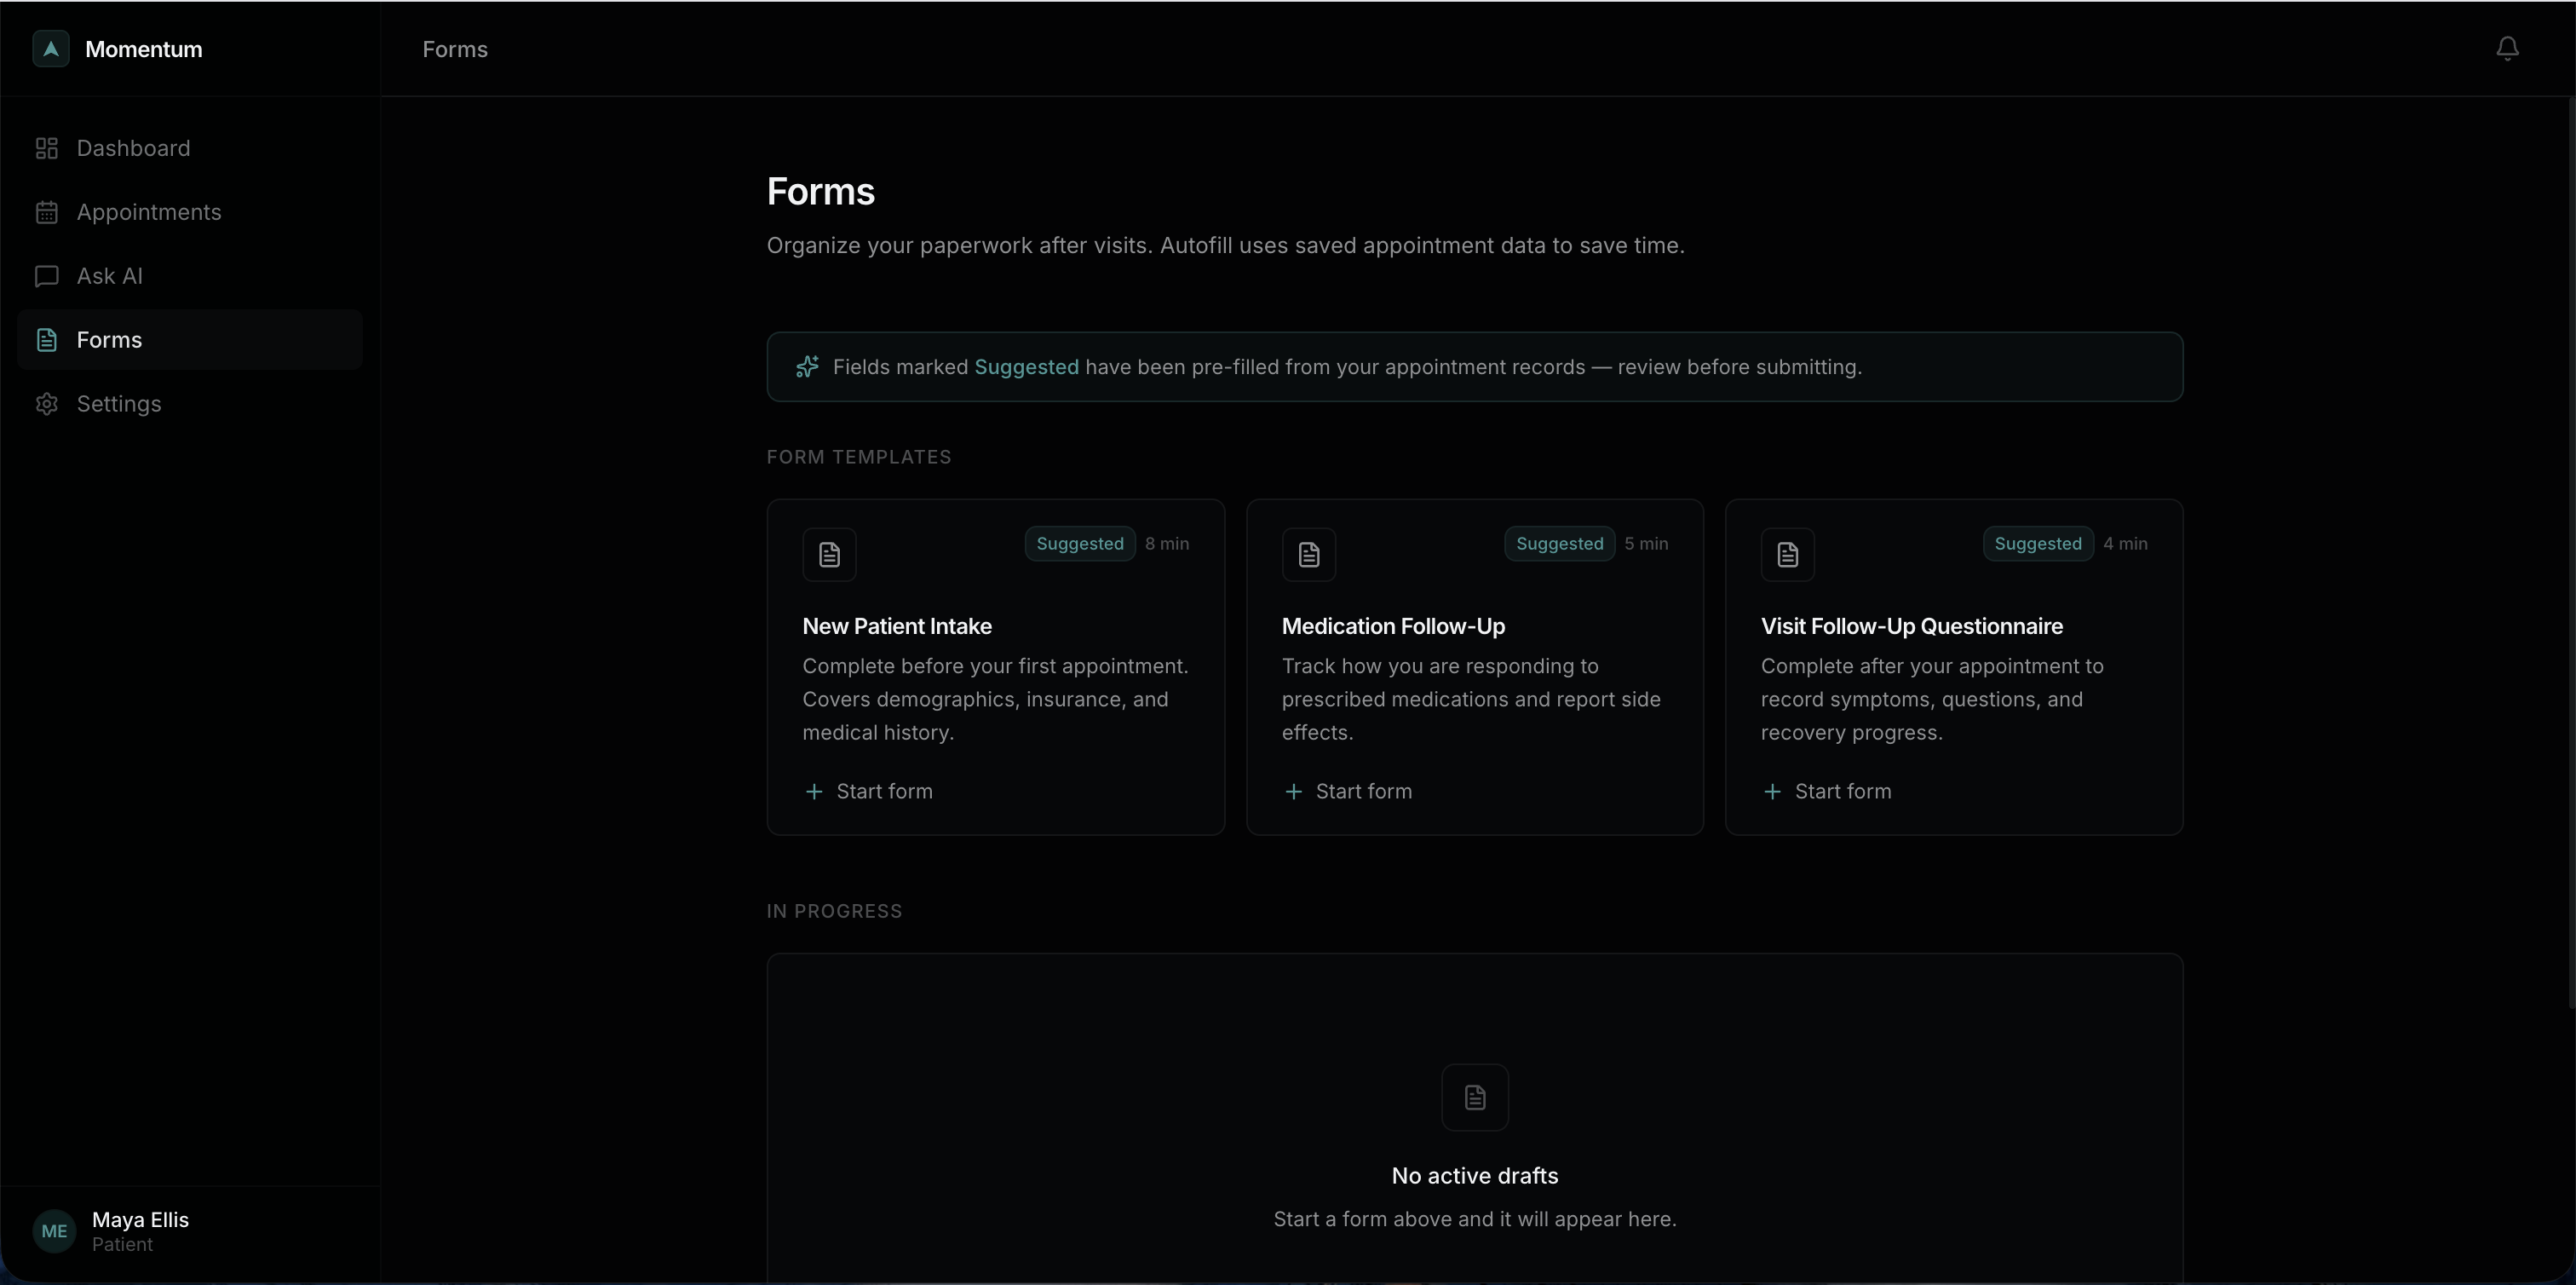The height and width of the screenshot is (1285, 2576).
Task: Click the No active drafts document icon
Action: [1474, 1097]
